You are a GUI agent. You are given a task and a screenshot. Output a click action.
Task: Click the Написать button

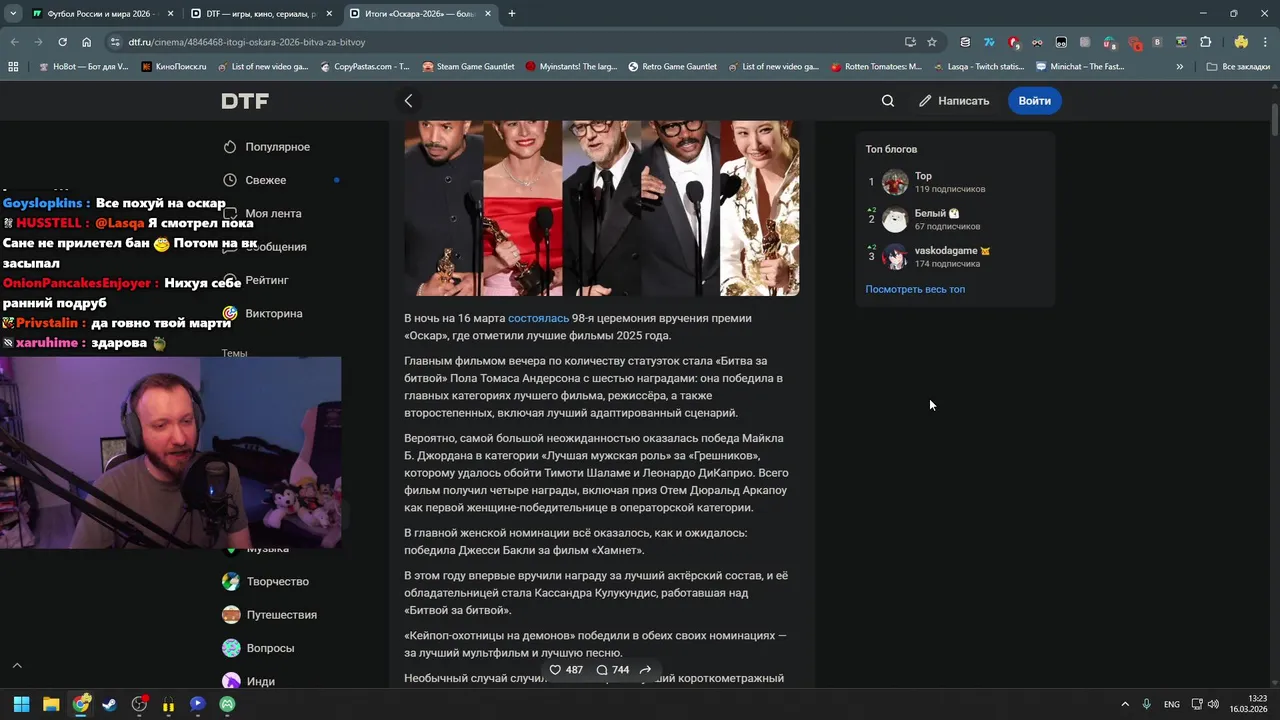pyautogui.click(x=954, y=101)
